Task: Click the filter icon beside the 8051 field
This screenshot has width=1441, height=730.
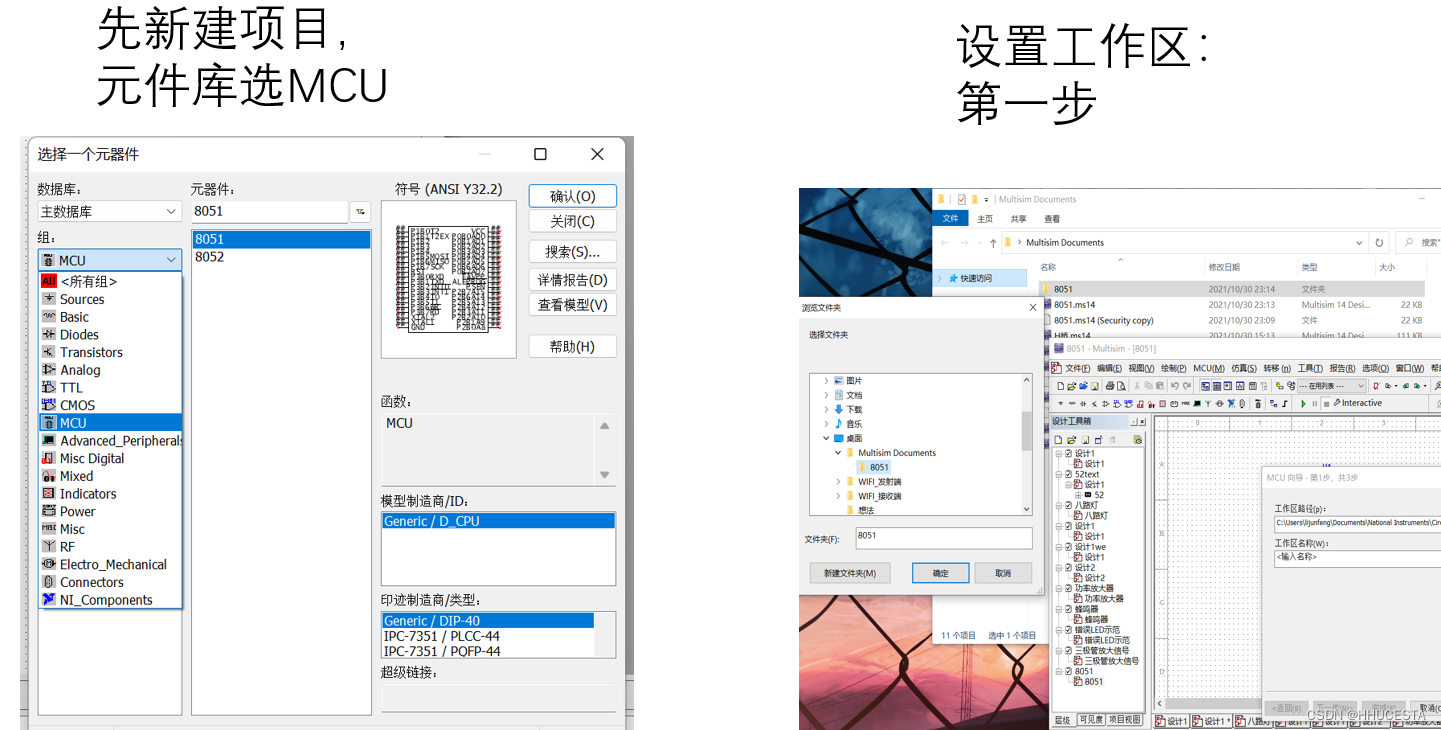Action: click(x=360, y=211)
